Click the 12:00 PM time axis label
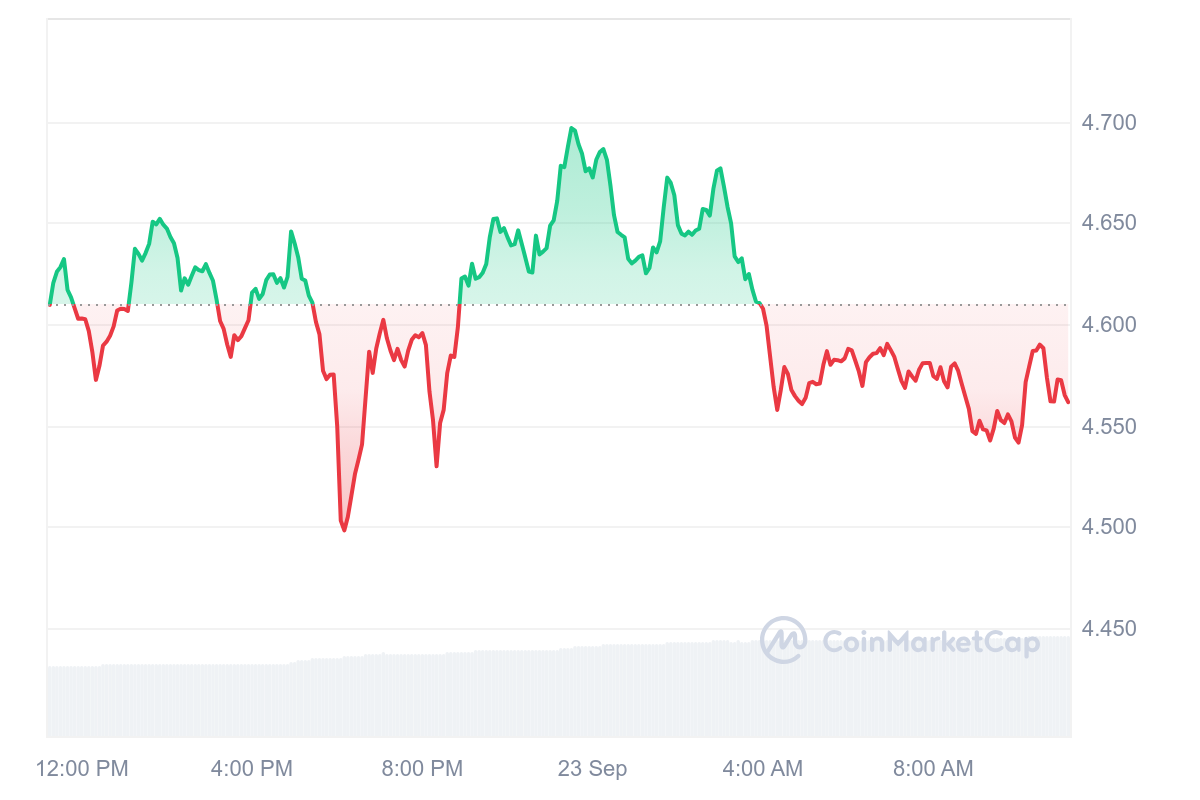The width and height of the screenshot is (1200, 800). point(82,769)
